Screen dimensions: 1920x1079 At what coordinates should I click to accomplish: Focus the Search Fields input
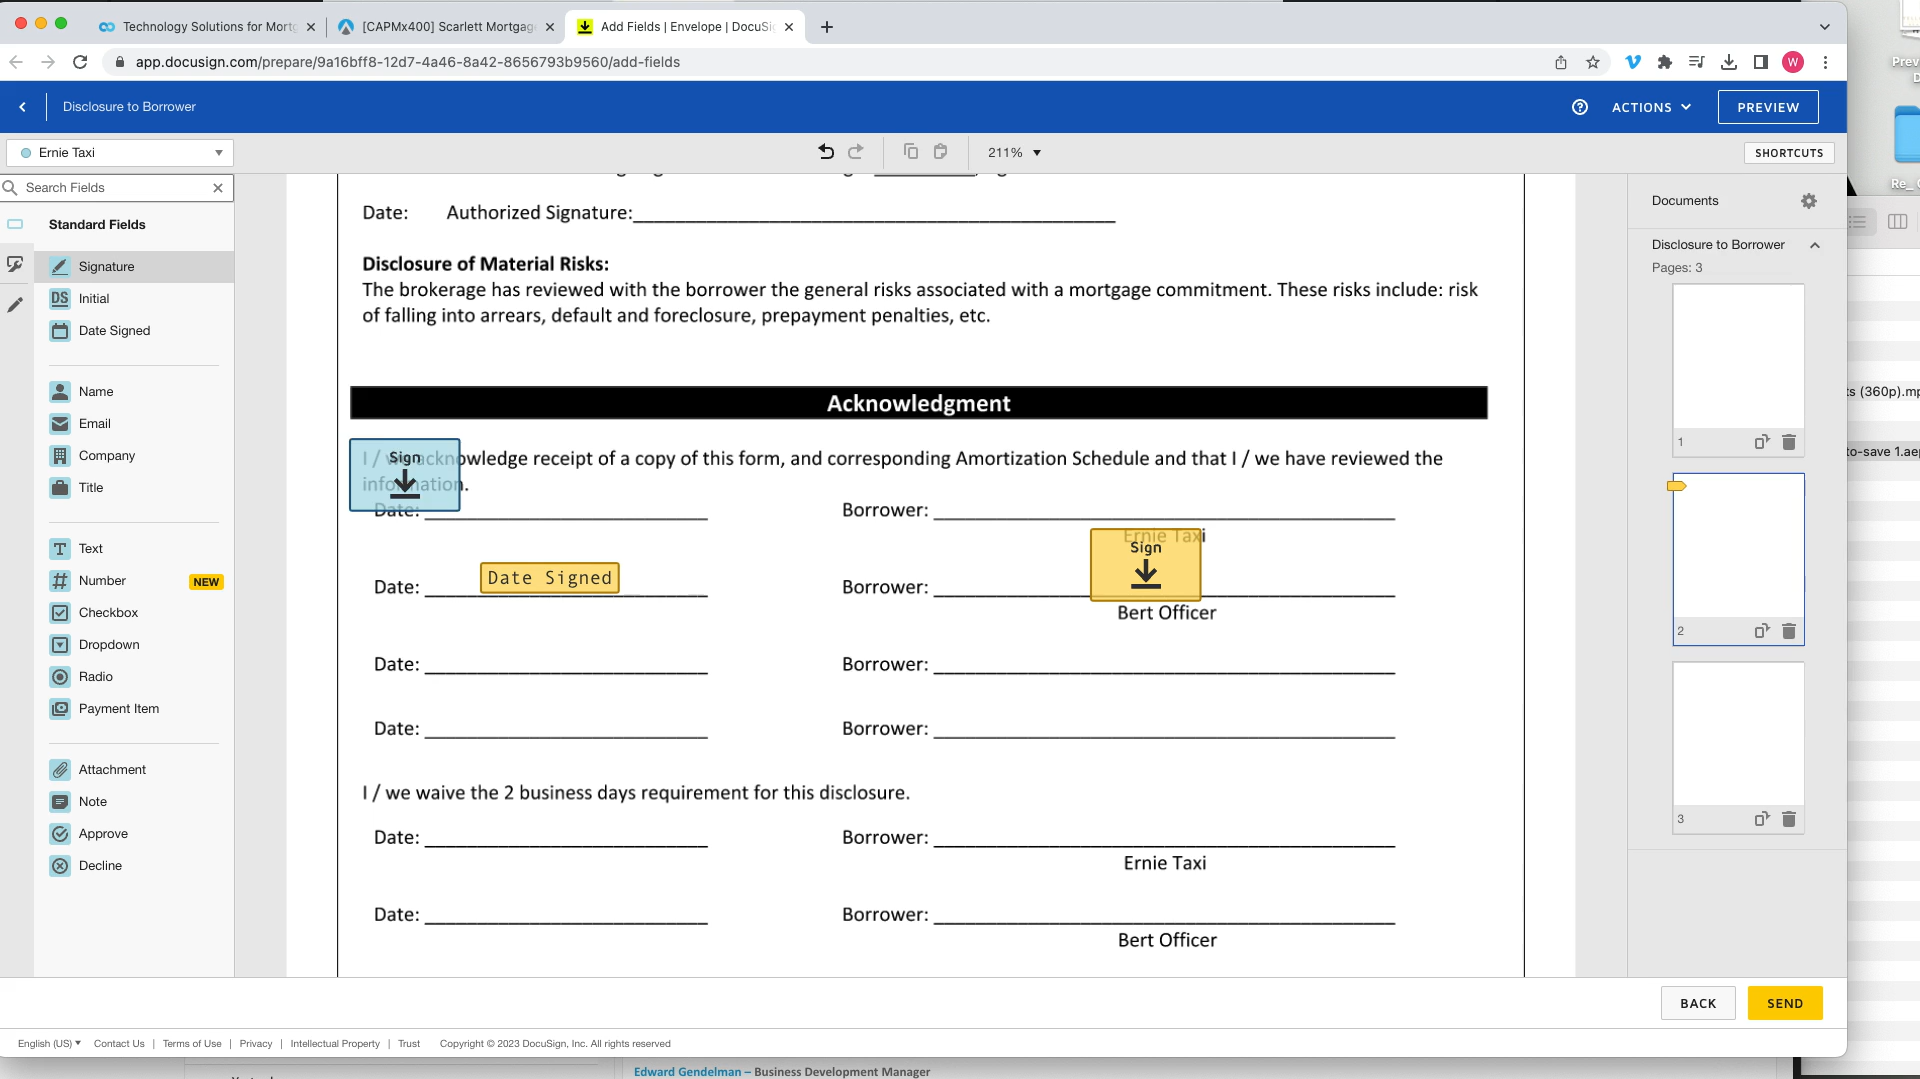(115, 188)
